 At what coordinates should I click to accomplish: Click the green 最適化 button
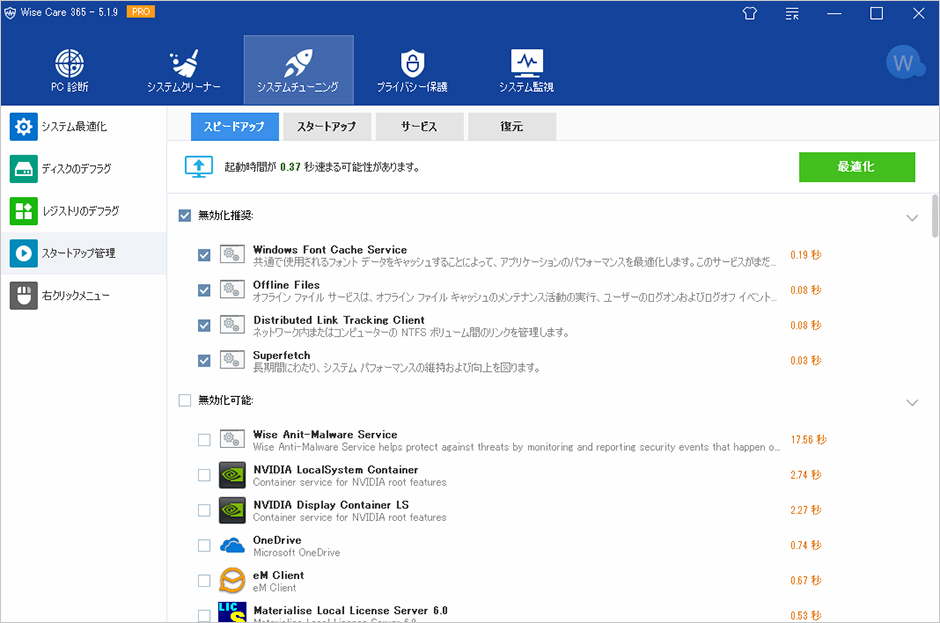857,167
